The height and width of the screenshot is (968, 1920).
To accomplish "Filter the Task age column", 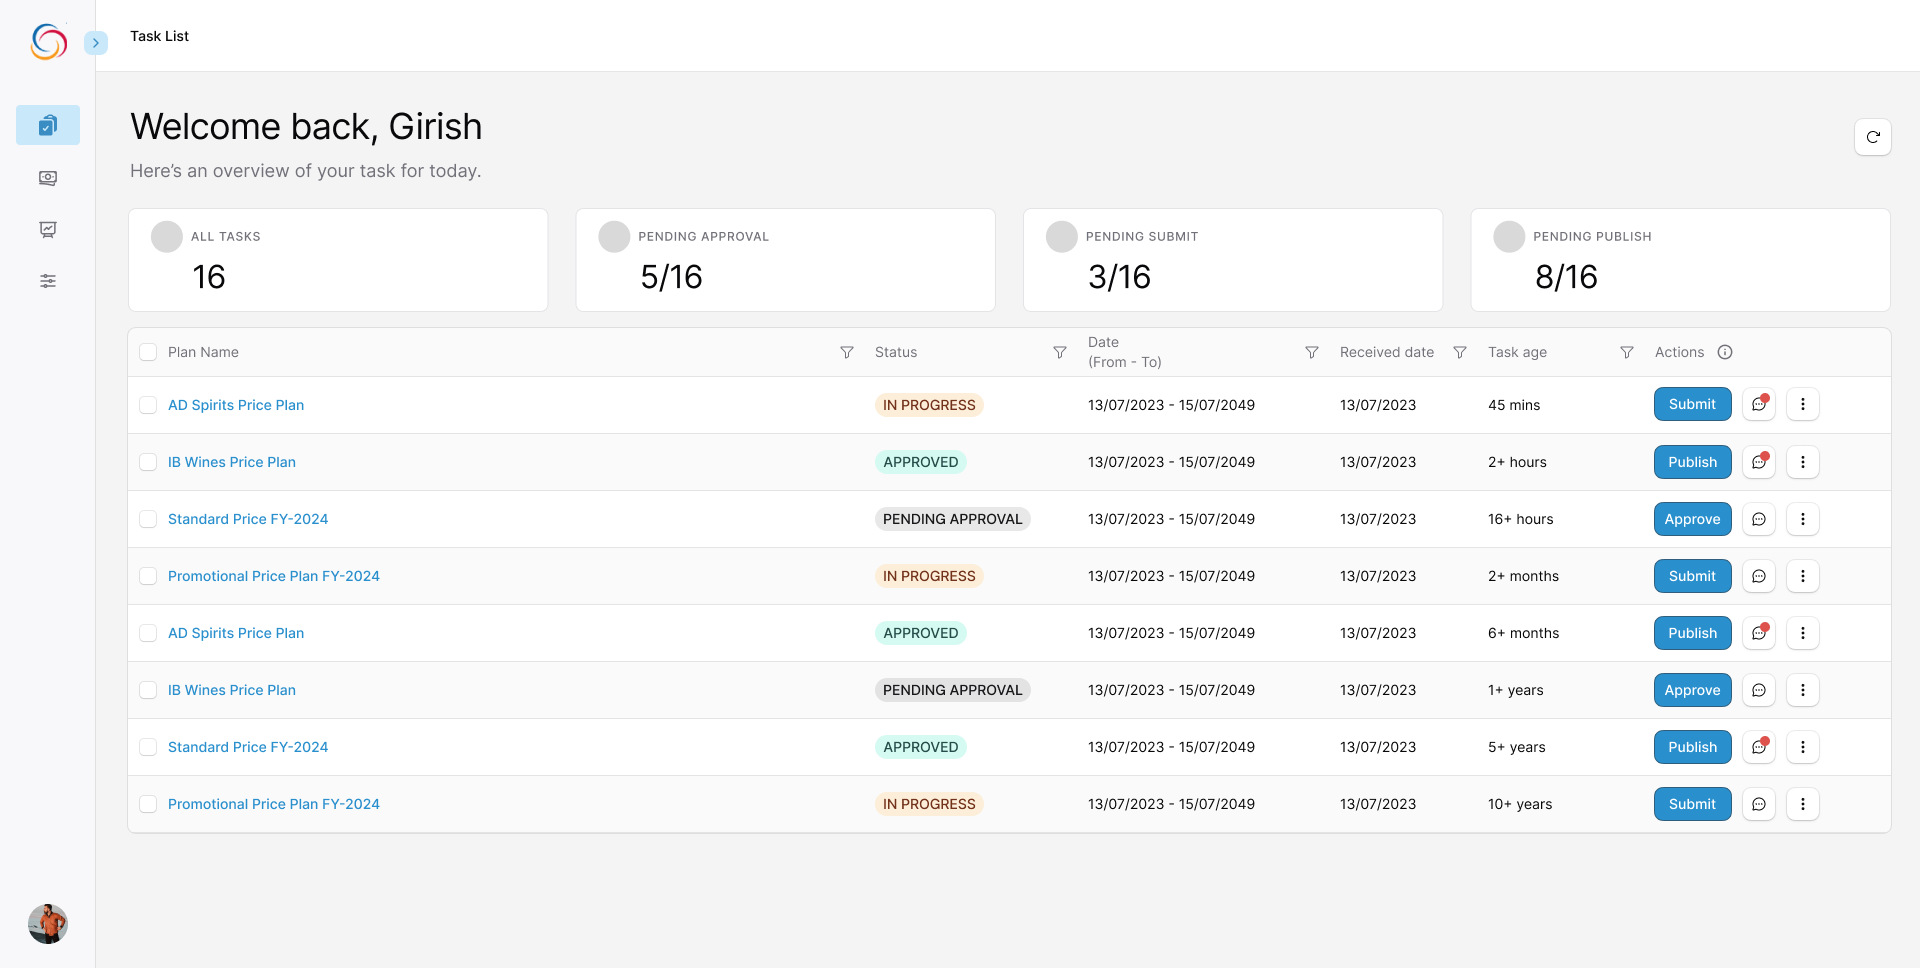I will [x=1626, y=352].
